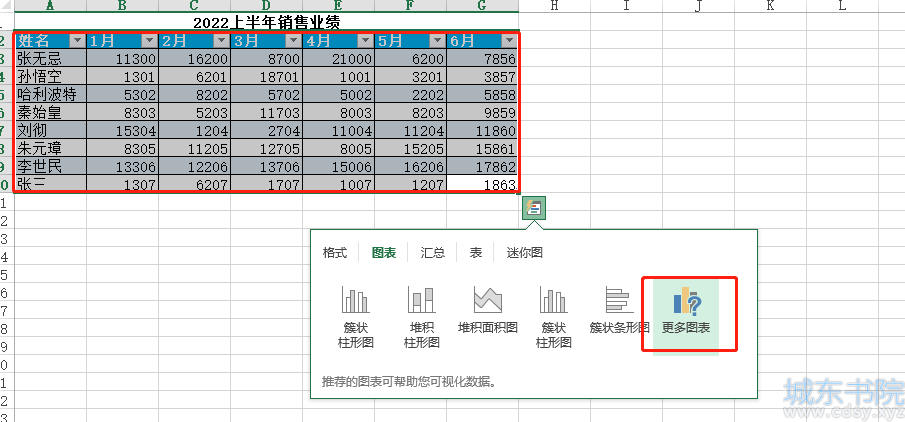Click the cell containing 17862

482,166
